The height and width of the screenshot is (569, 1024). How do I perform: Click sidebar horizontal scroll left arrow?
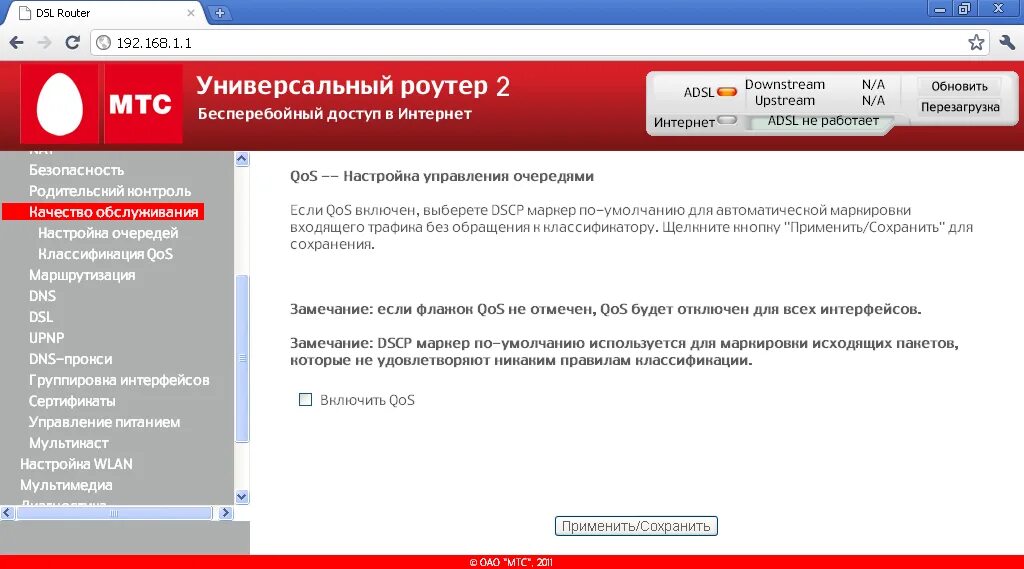7,513
